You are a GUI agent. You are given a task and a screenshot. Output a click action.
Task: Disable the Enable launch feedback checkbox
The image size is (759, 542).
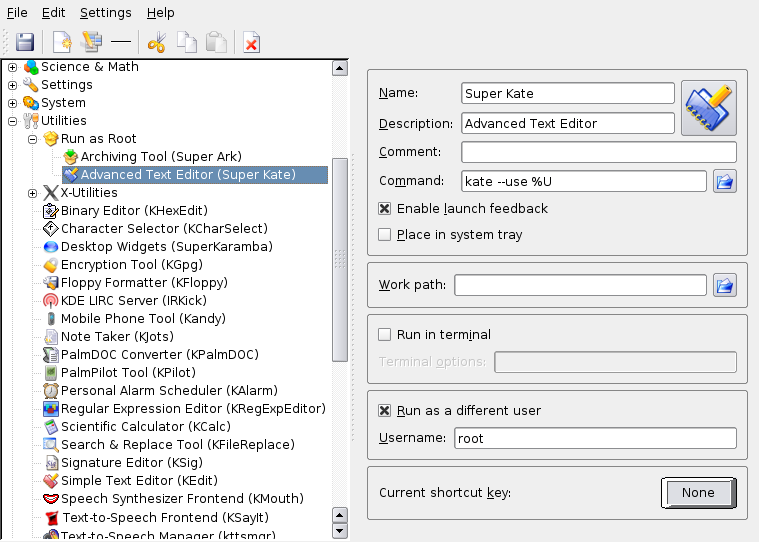click(x=385, y=209)
